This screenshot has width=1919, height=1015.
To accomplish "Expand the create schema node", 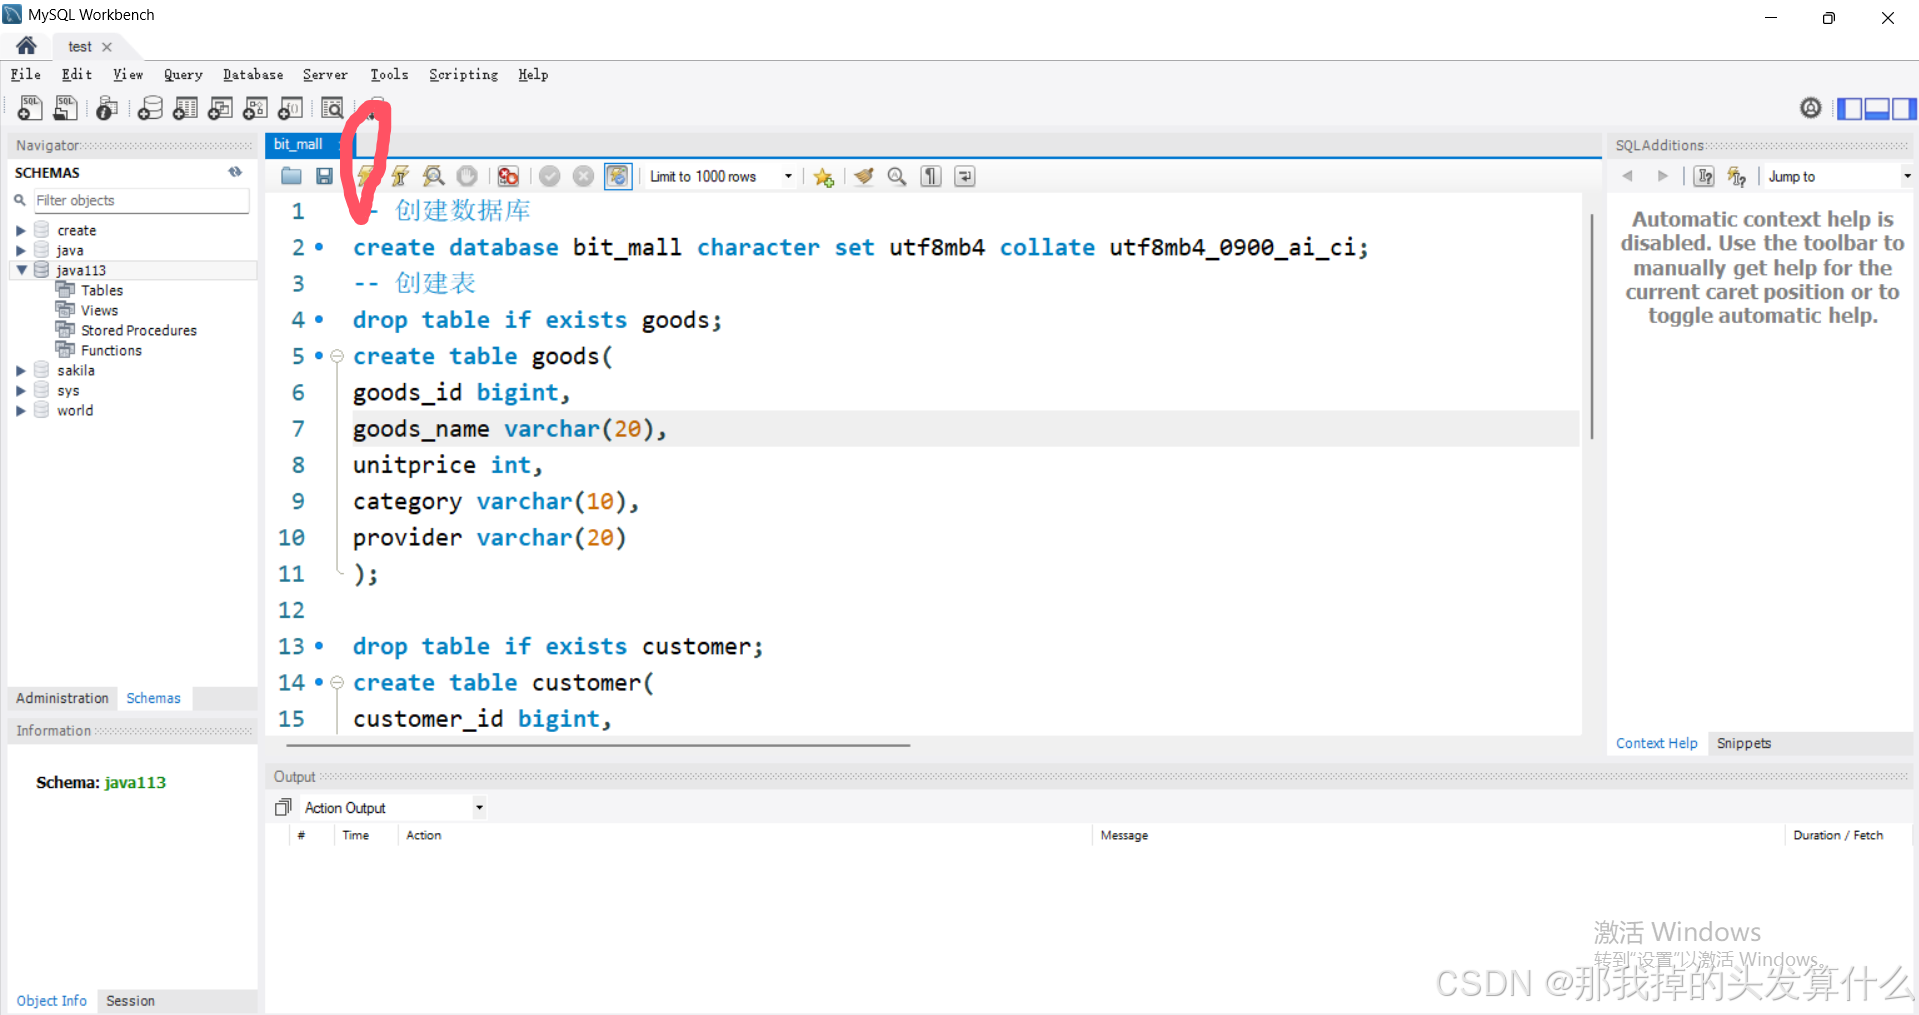I will [20, 231].
